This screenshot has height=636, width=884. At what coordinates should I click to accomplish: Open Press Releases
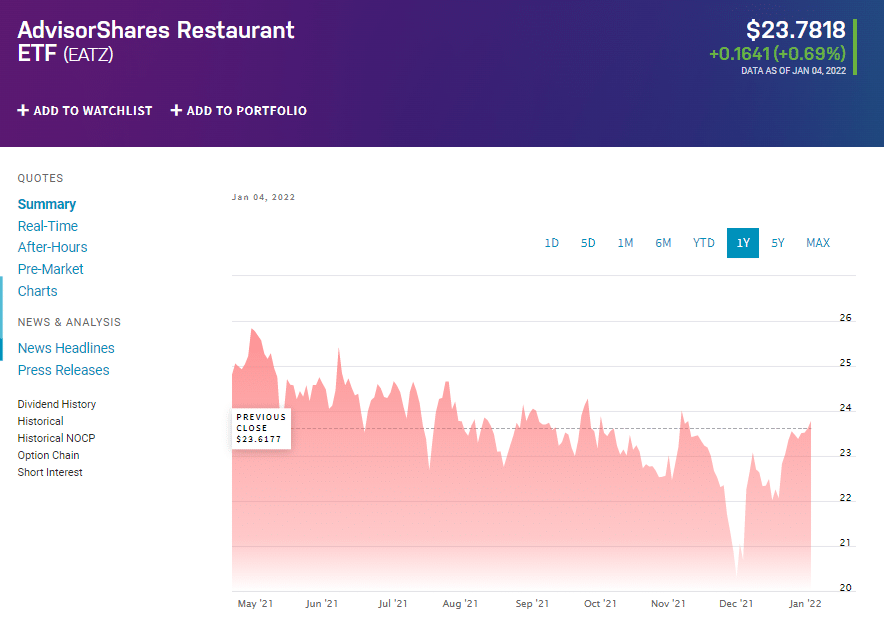point(64,370)
